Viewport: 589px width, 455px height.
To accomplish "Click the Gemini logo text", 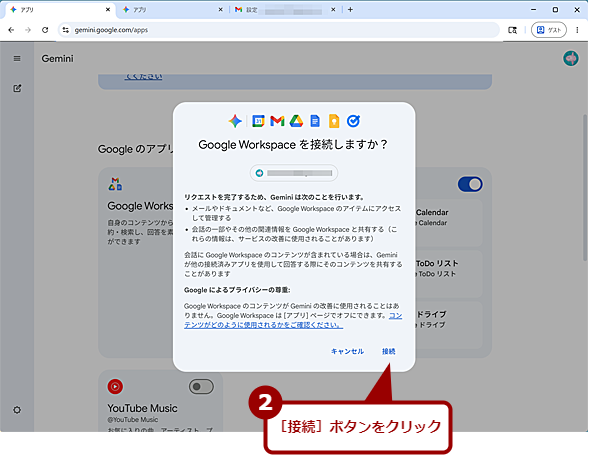I will pos(57,59).
